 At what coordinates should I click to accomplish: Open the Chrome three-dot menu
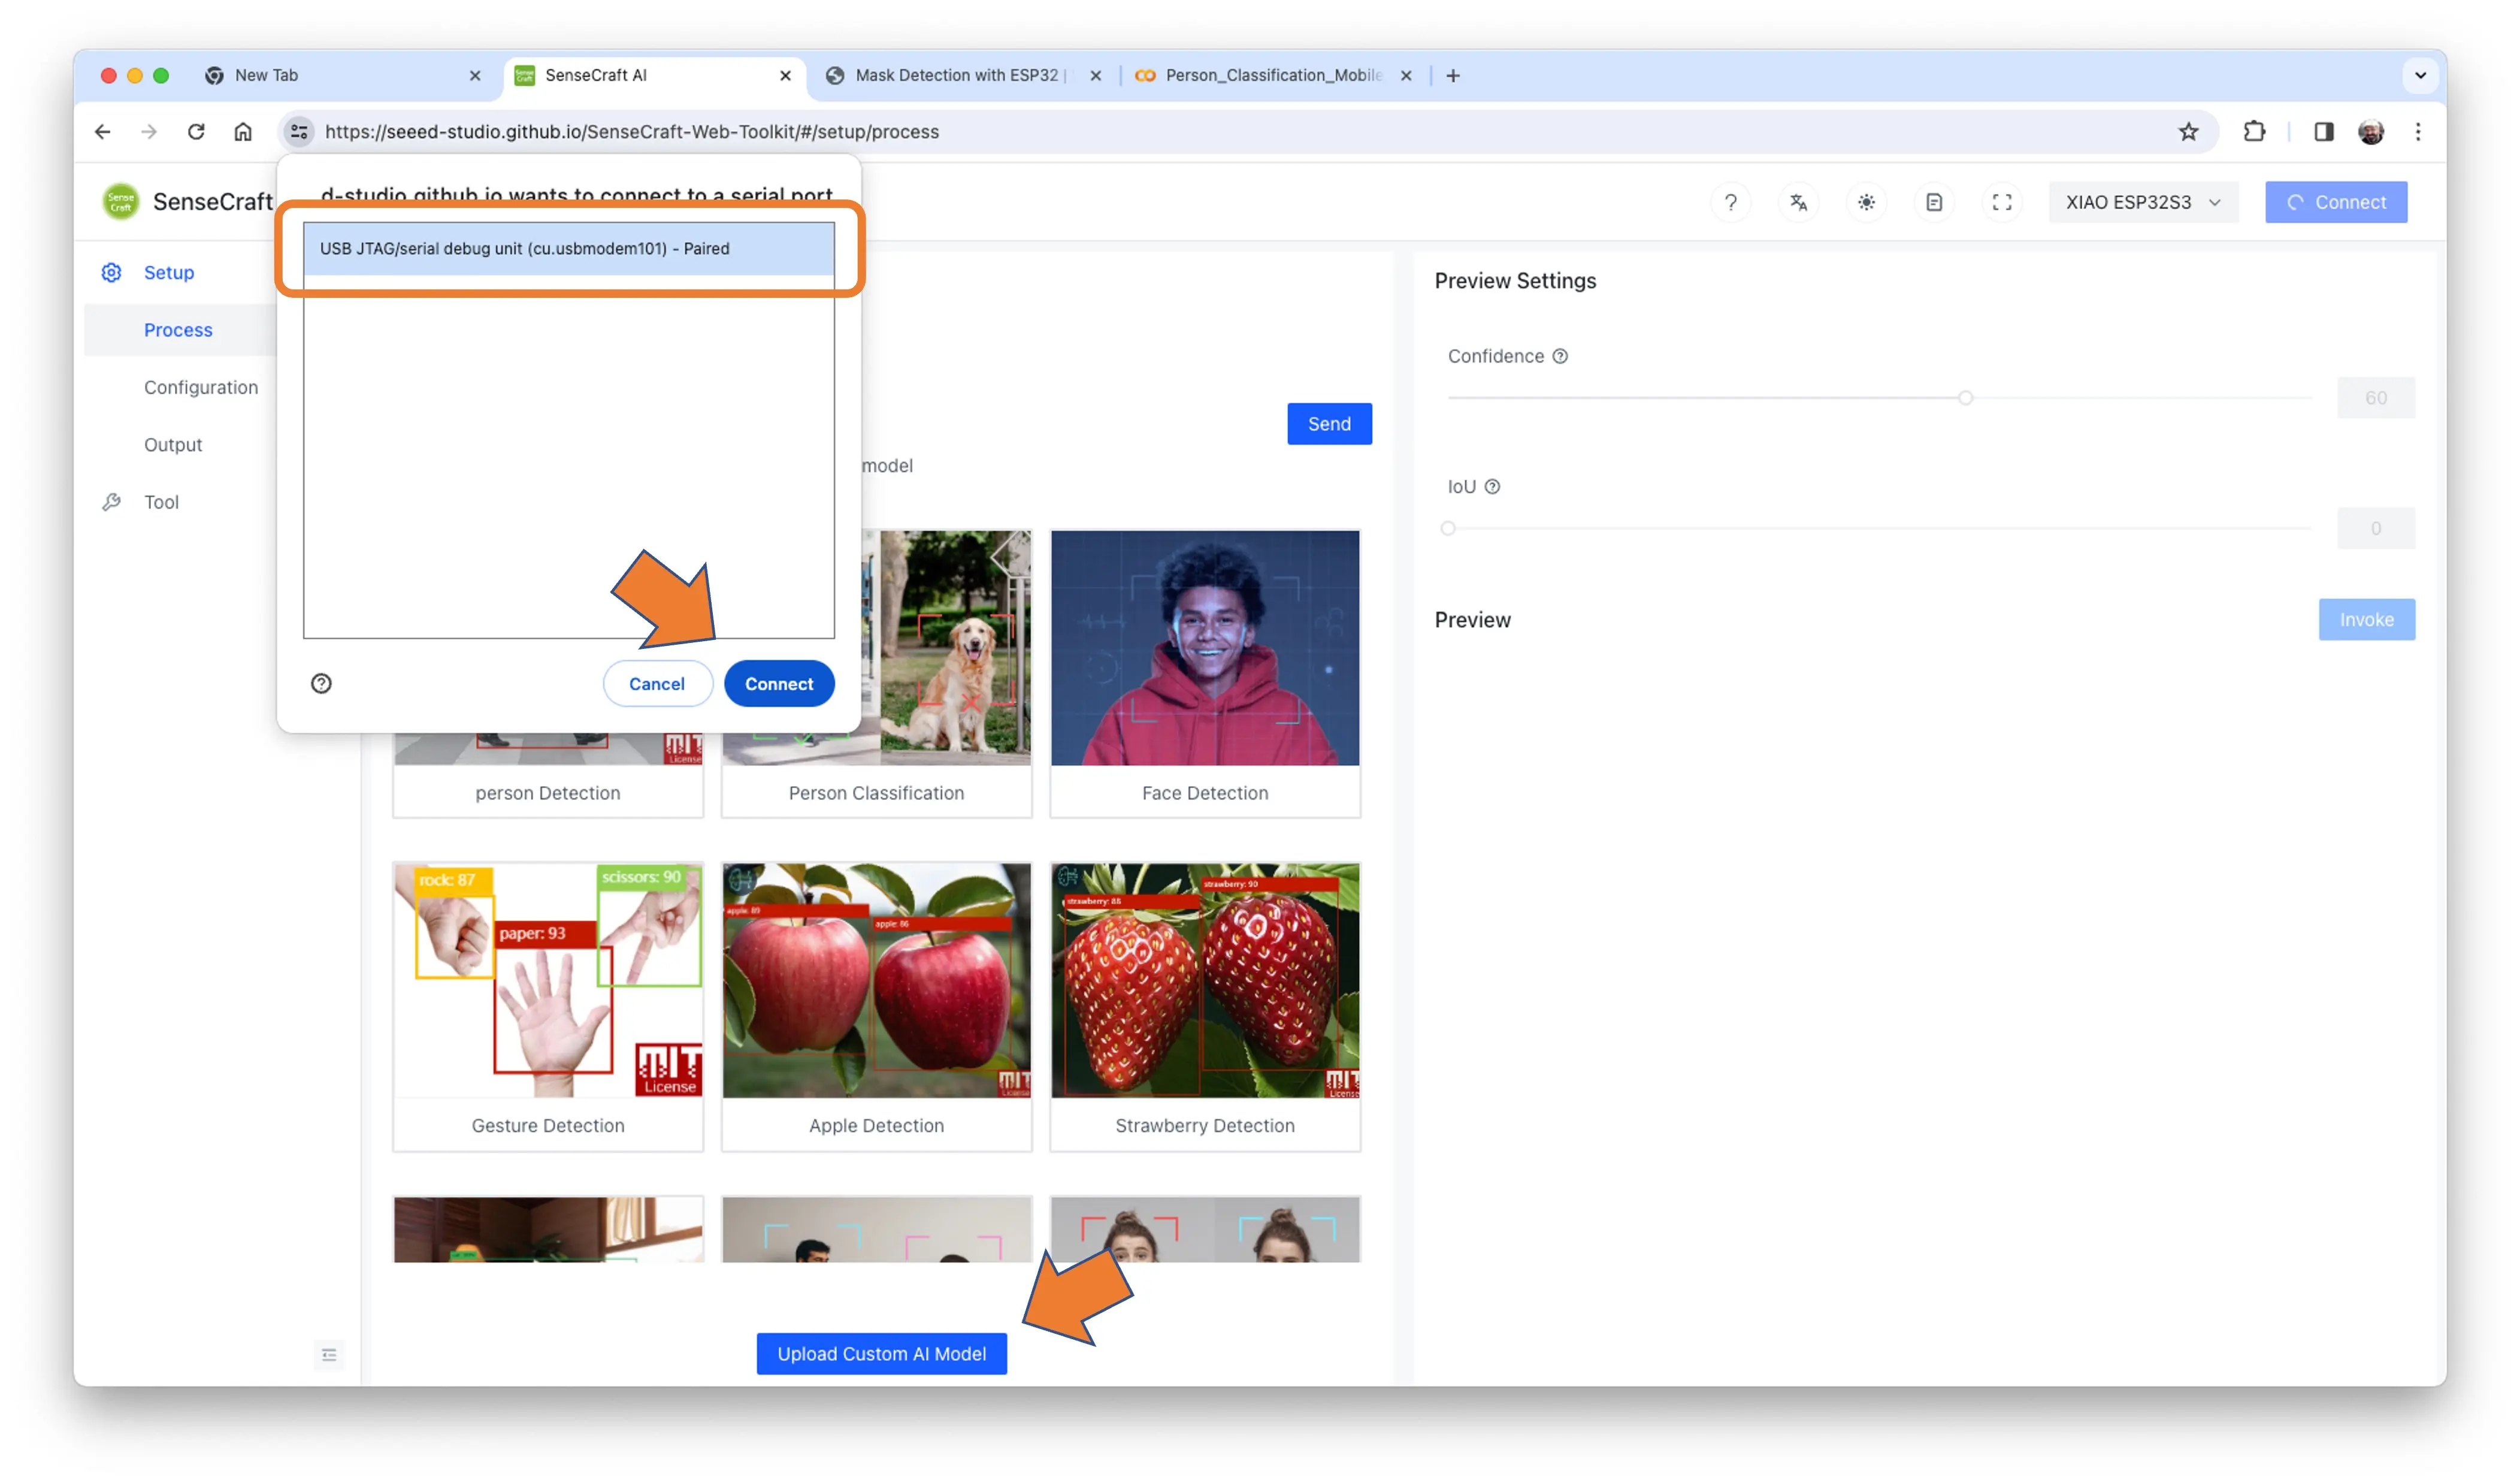click(2418, 132)
